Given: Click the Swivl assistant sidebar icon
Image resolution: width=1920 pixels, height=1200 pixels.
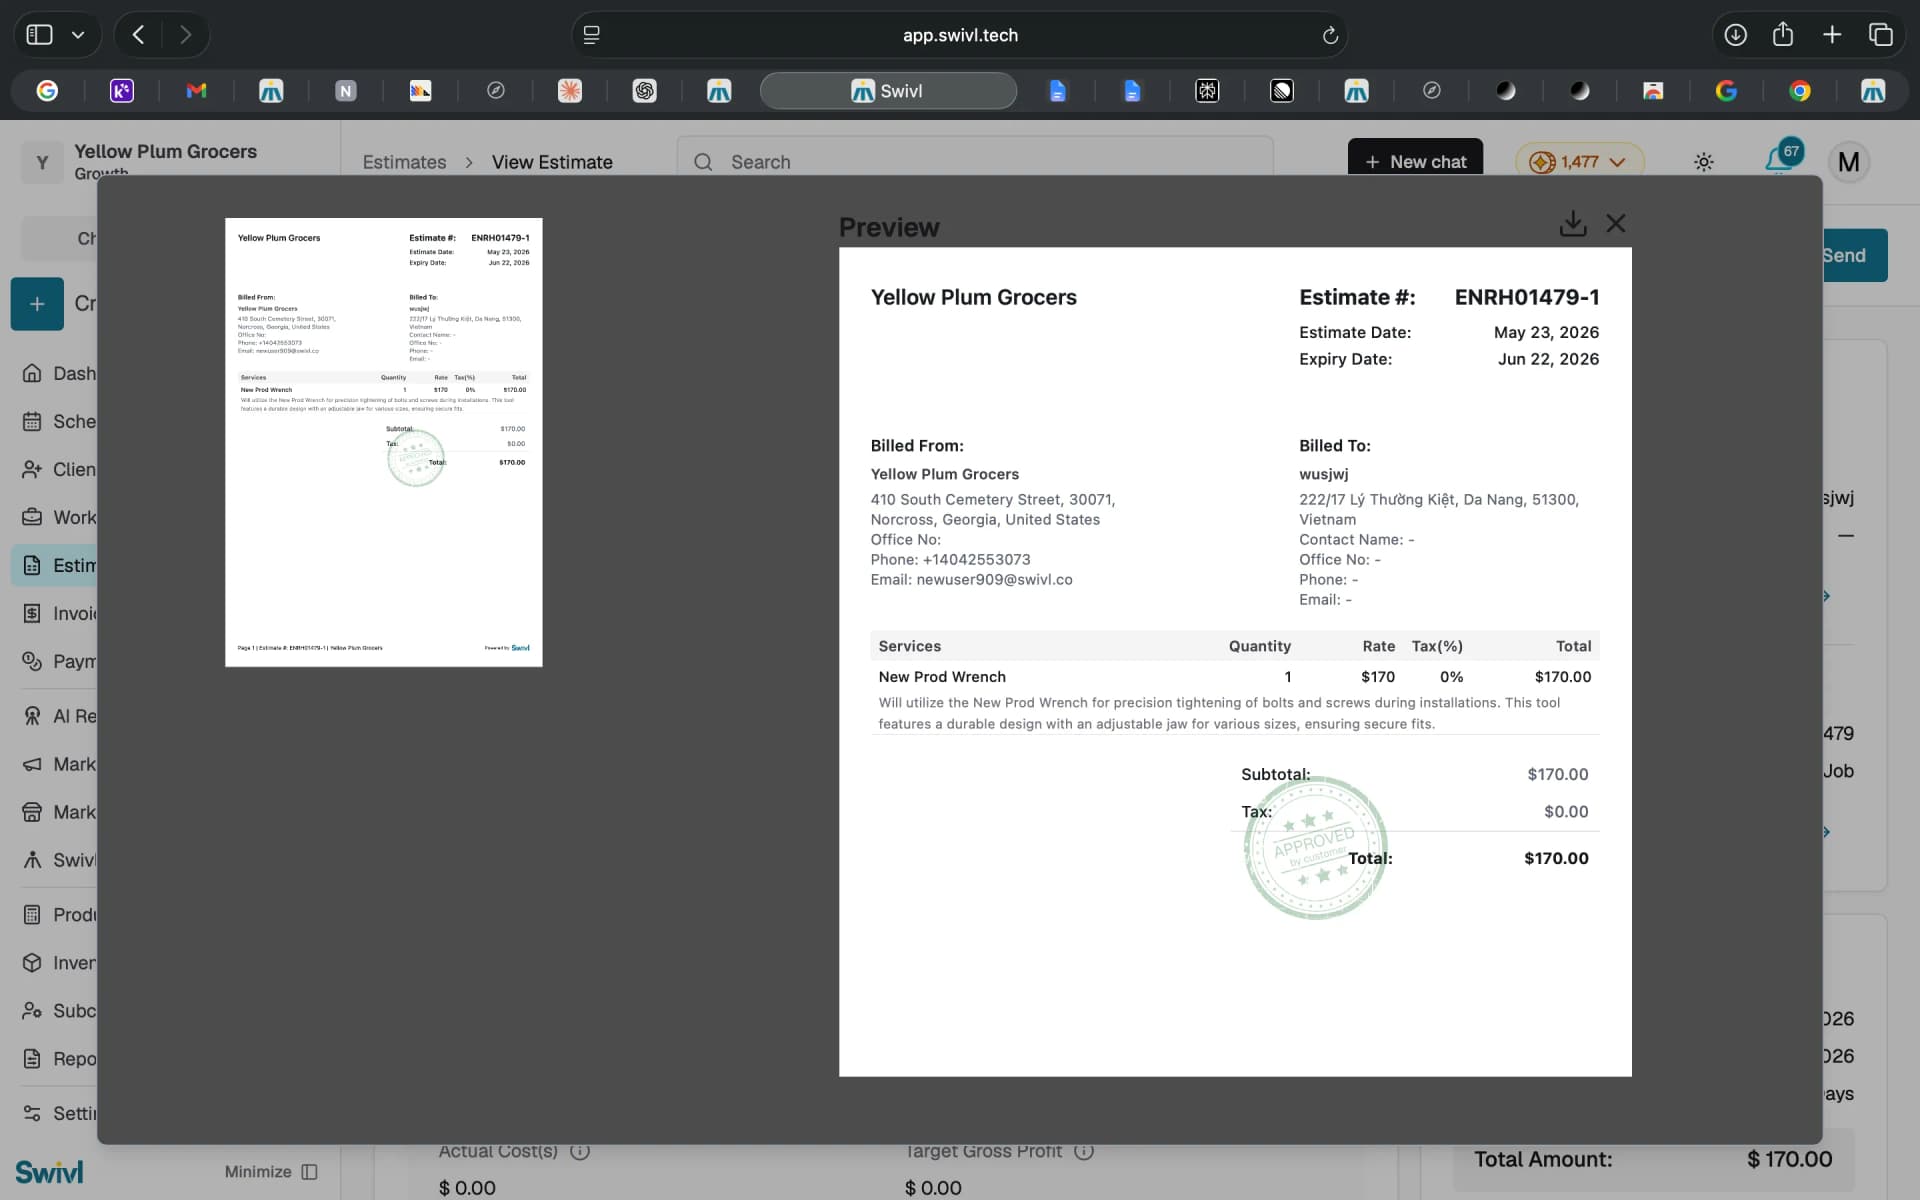Looking at the screenshot, I should point(32,860).
